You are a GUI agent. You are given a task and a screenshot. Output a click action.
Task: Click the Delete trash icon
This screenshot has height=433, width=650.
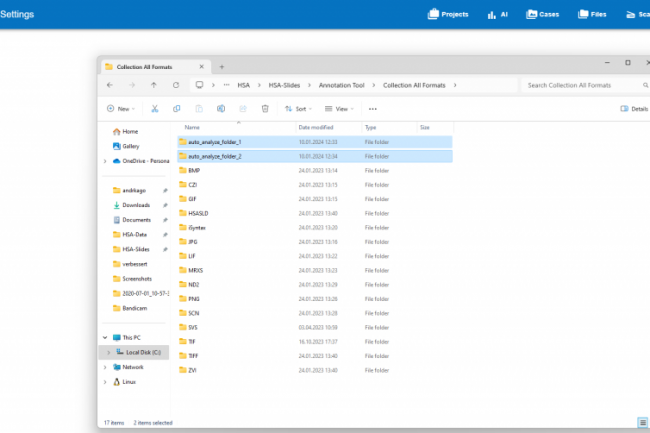click(x=265, y=108)
